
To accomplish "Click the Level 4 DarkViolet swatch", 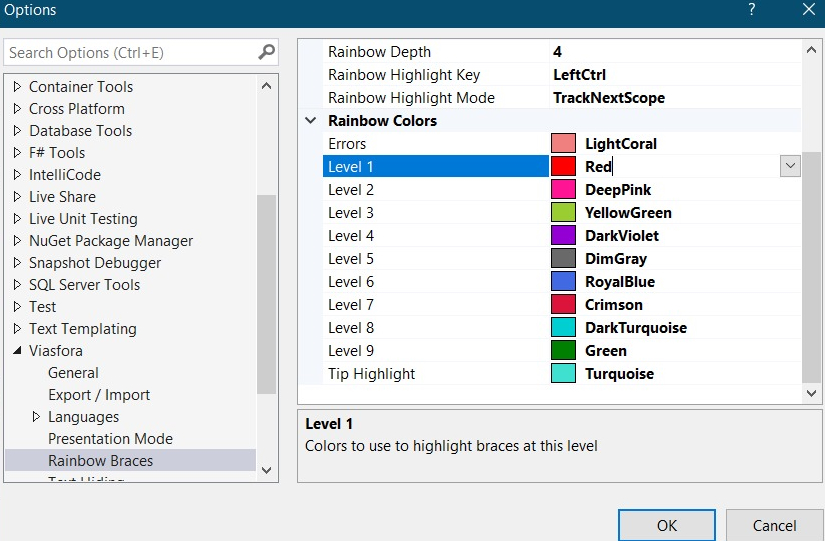I will (564, 236).
